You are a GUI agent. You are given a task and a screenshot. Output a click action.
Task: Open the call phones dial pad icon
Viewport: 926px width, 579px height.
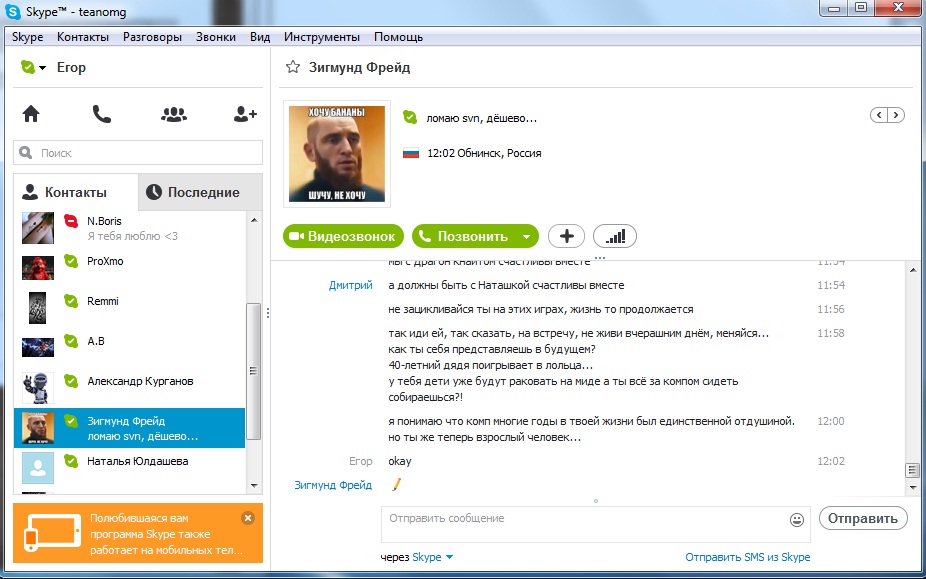tap(102, 113)
